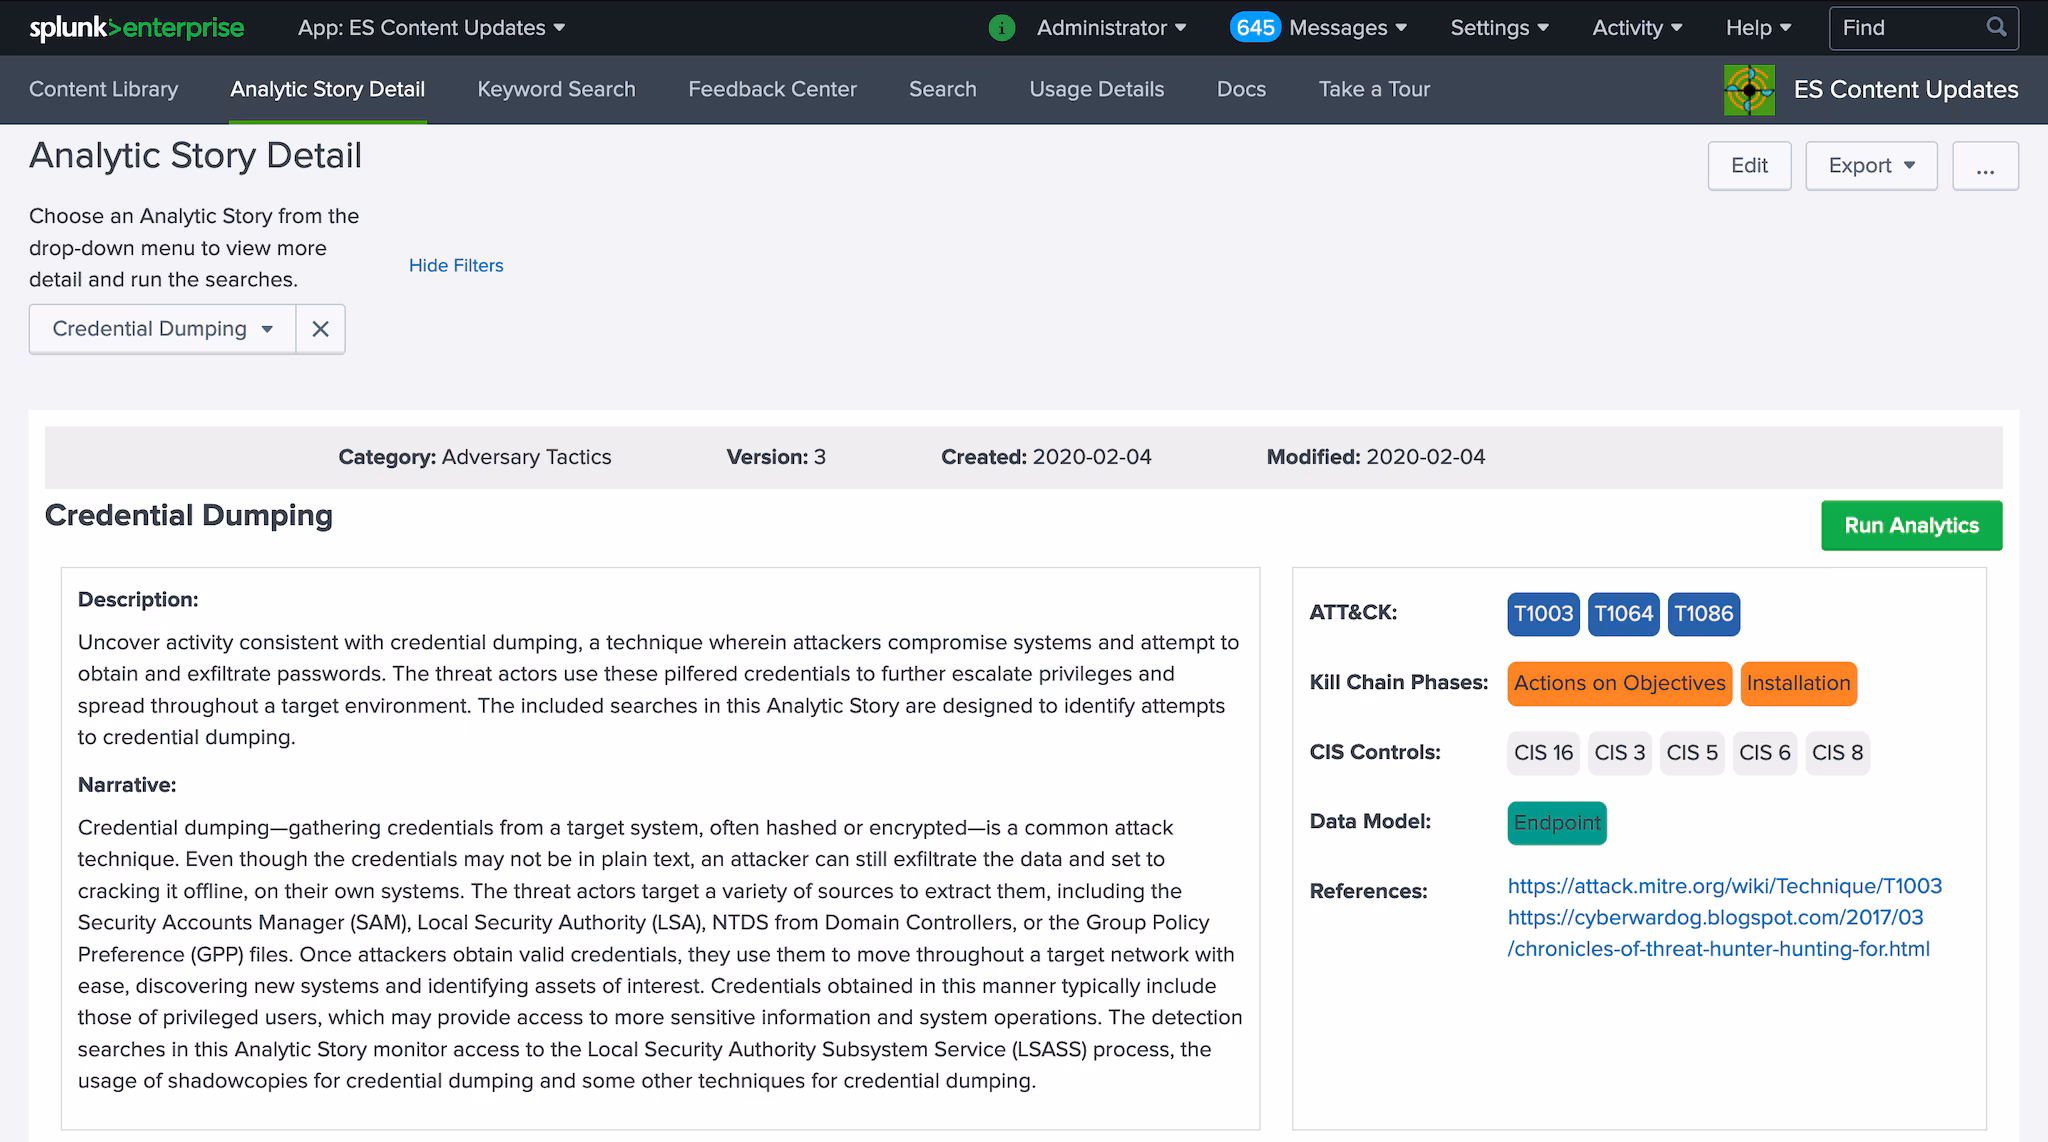Toggle filters with Hide Filters link
This screenshot has height=1142, width=2048.
click(456, 266)
